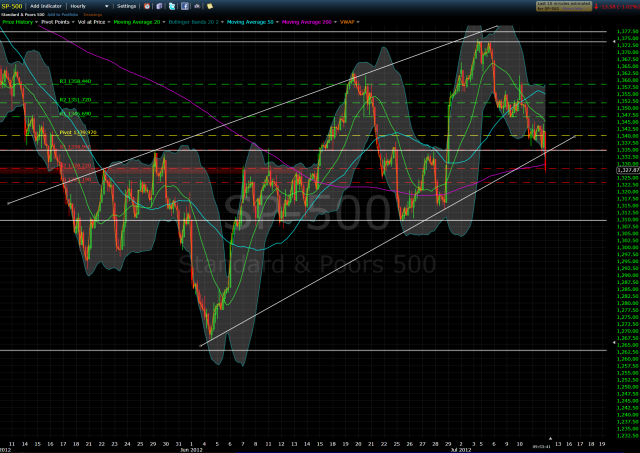Viewport: 640px width, 453px height.
Task: Click the lower trendline start handle near June 4
Action: click(x=200, y=346)
